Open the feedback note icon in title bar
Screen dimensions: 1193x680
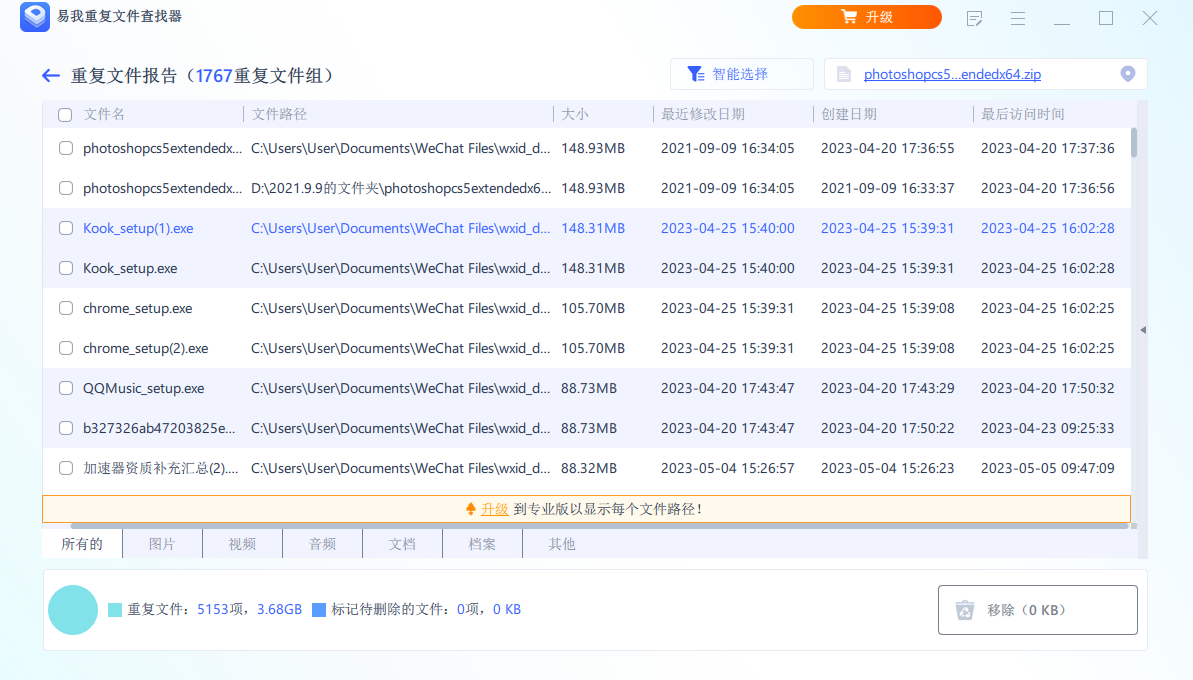pyautogui.click(x=974, y=18)
